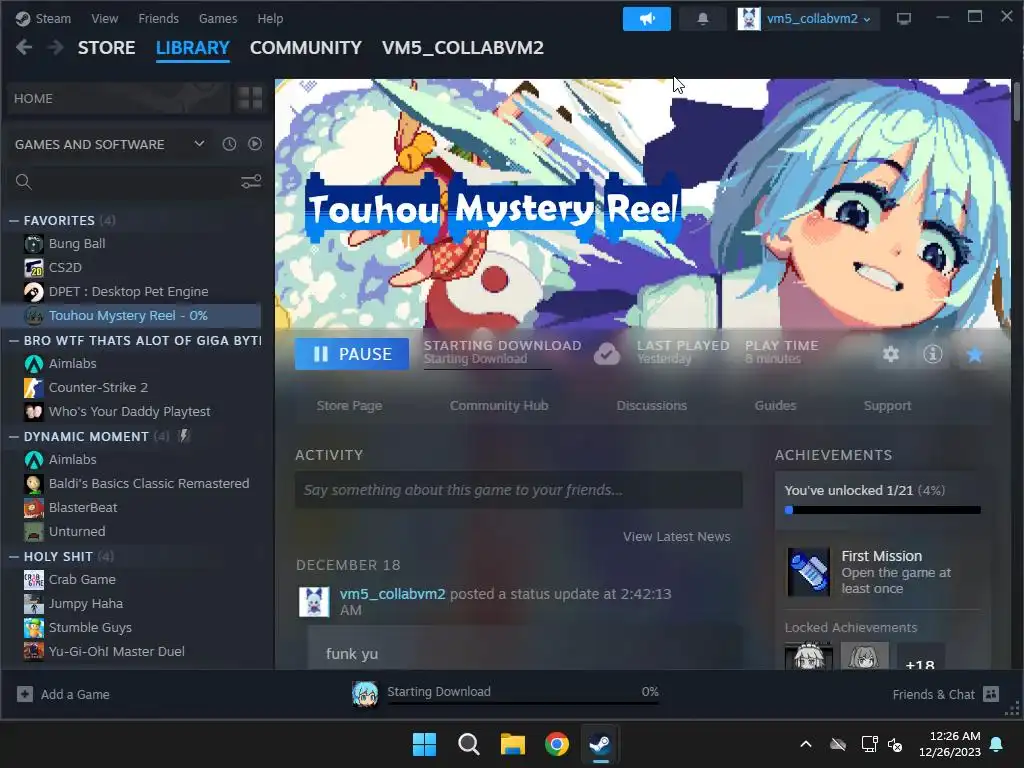Click the +18 locked achievements tile
The width and height of the screenshot is (1024, 768).
click(920, 656)
